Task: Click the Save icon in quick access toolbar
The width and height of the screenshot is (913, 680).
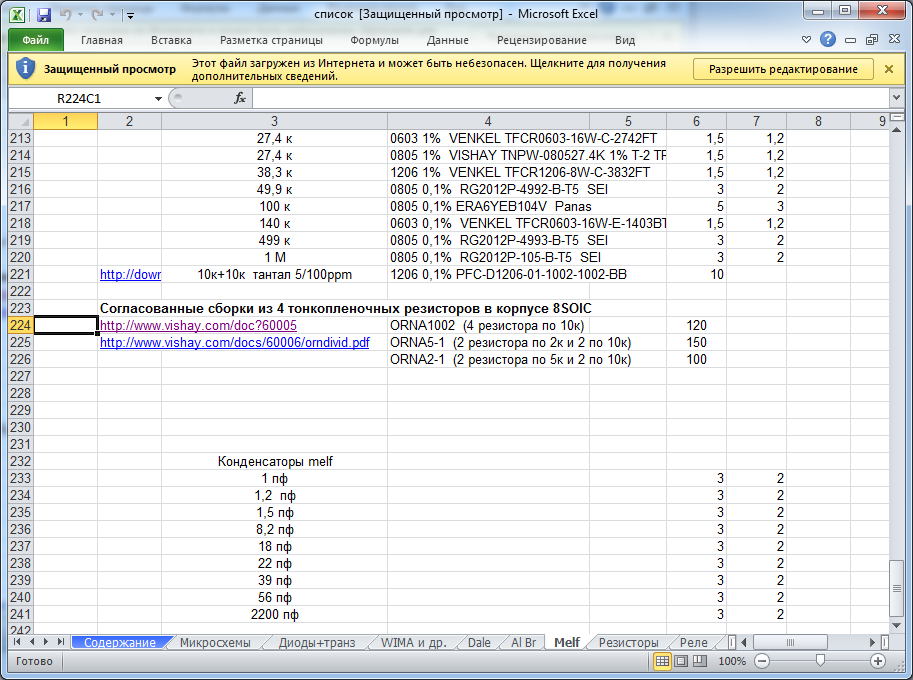Action: 44,15
